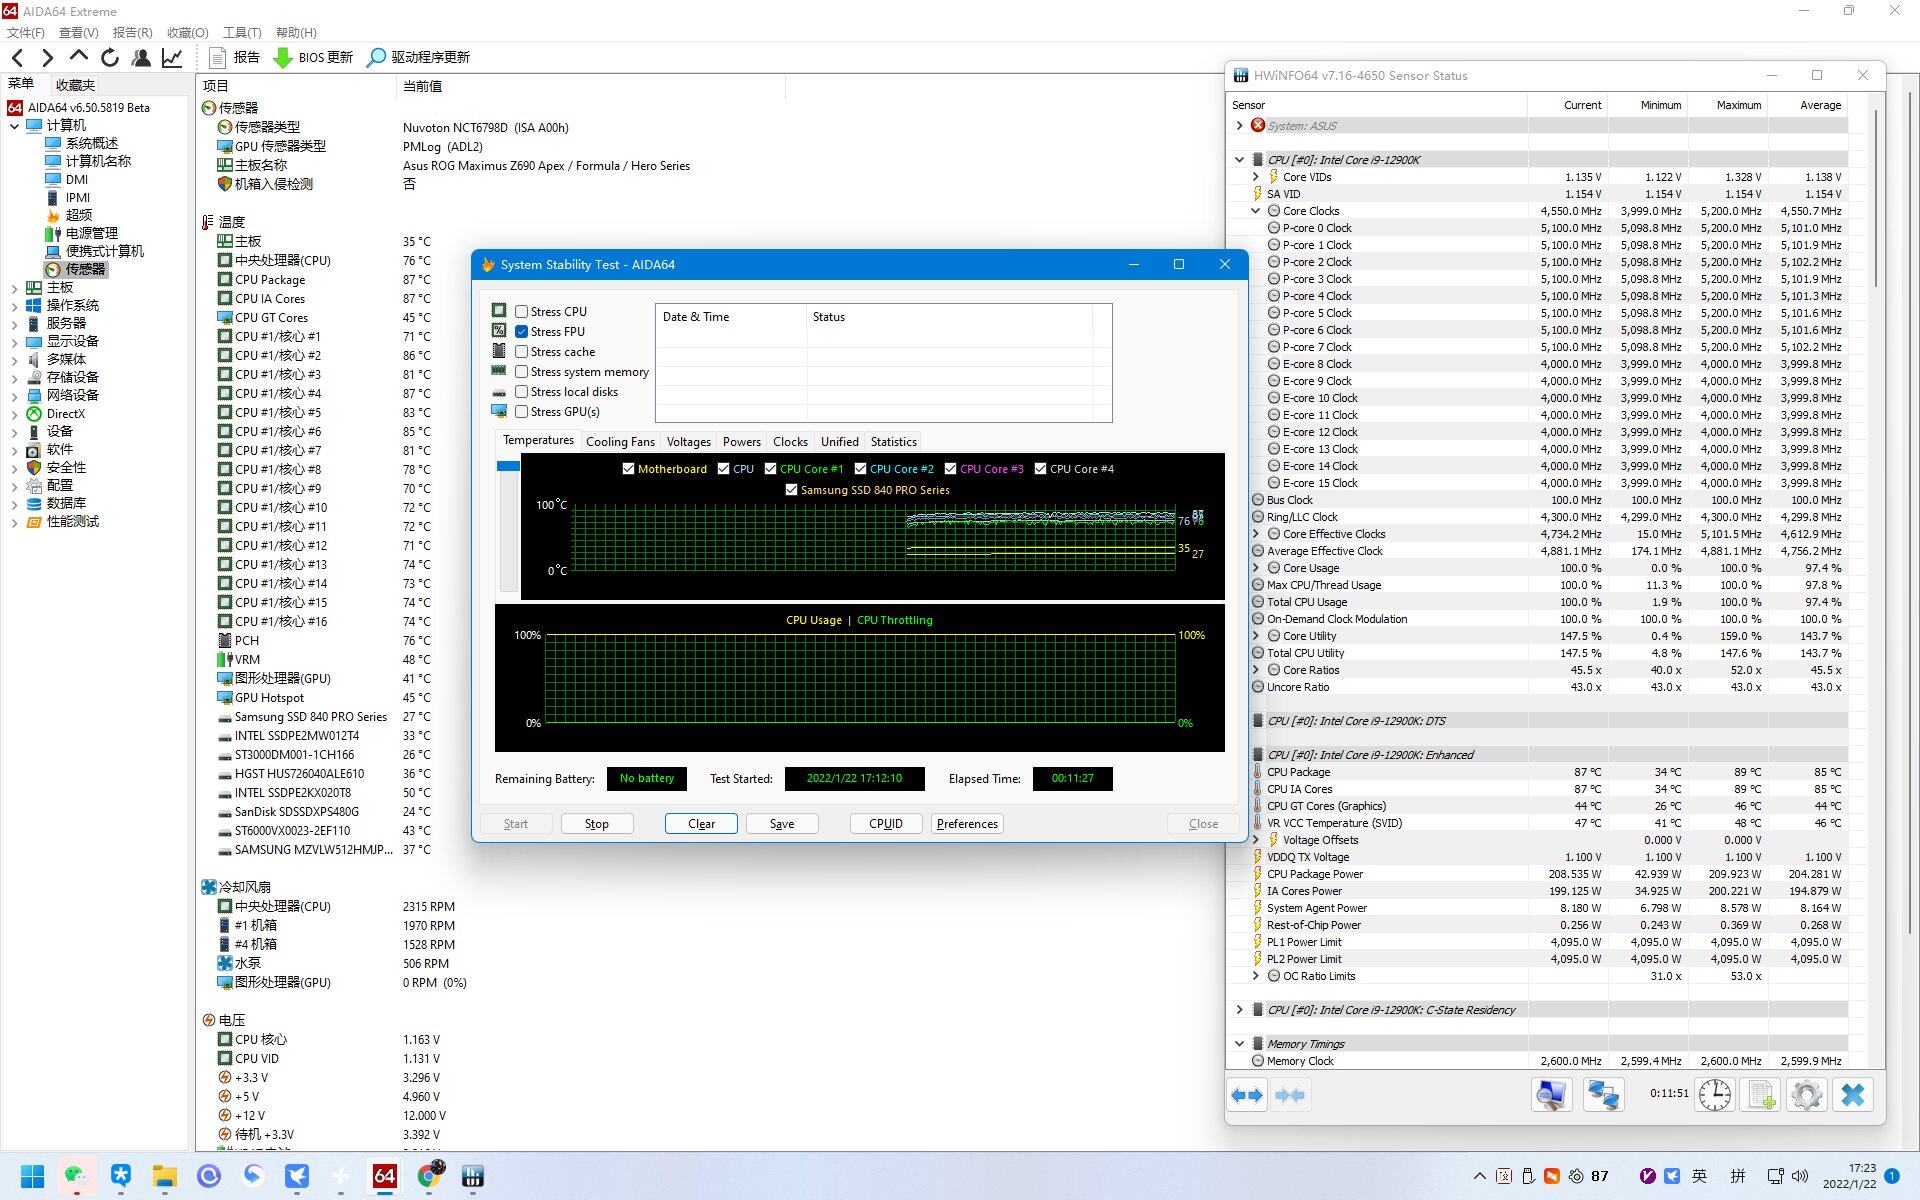Enable Stress cache checkbox
The image size is (1920, 1200).
521,352
